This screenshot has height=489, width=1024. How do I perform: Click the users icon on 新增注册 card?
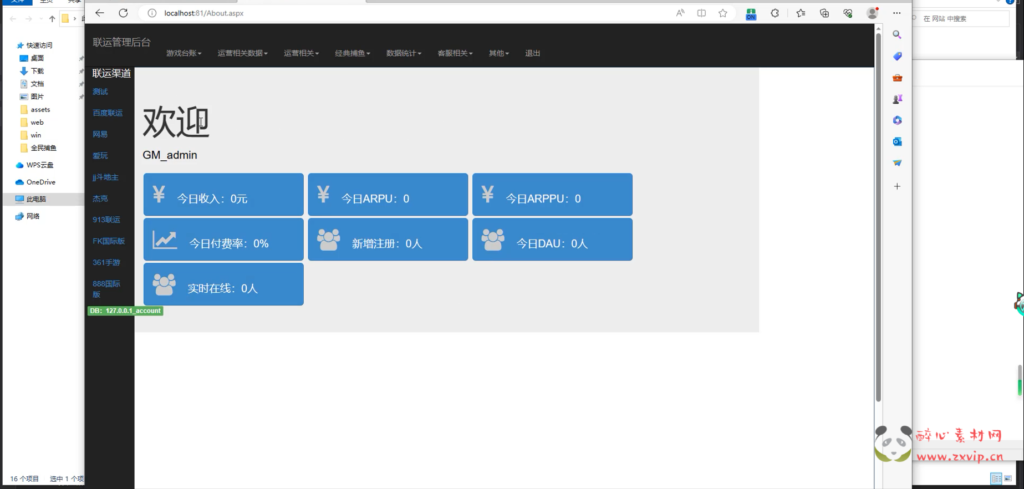point(328,240)
